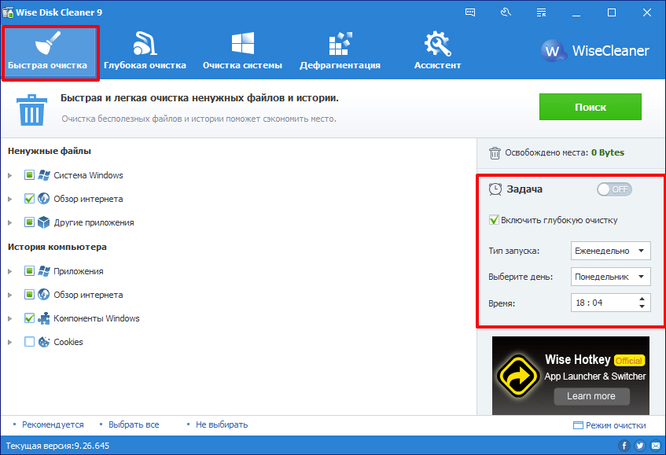Open the feedback message icon in title bar
Viewport: 666px width, 455px height.
[x=470, y=12]
